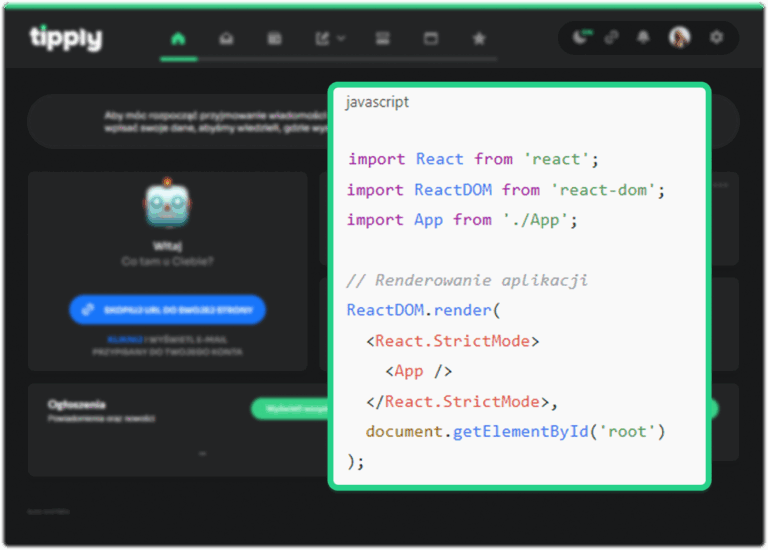768x550 pixels.
Task: Open notifications bell icon
Action: (643, 37)
